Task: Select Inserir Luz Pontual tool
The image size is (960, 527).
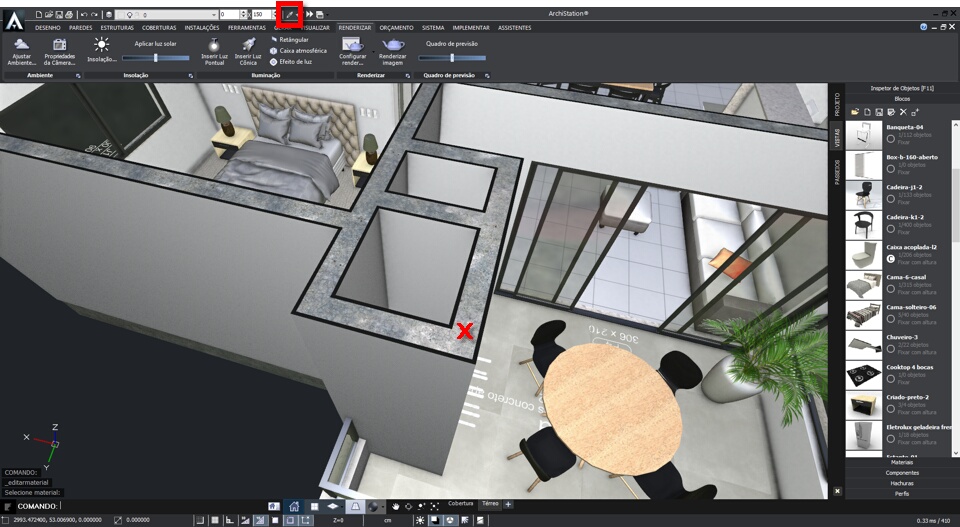Action: pyautogui.click(x=214, y=52)
